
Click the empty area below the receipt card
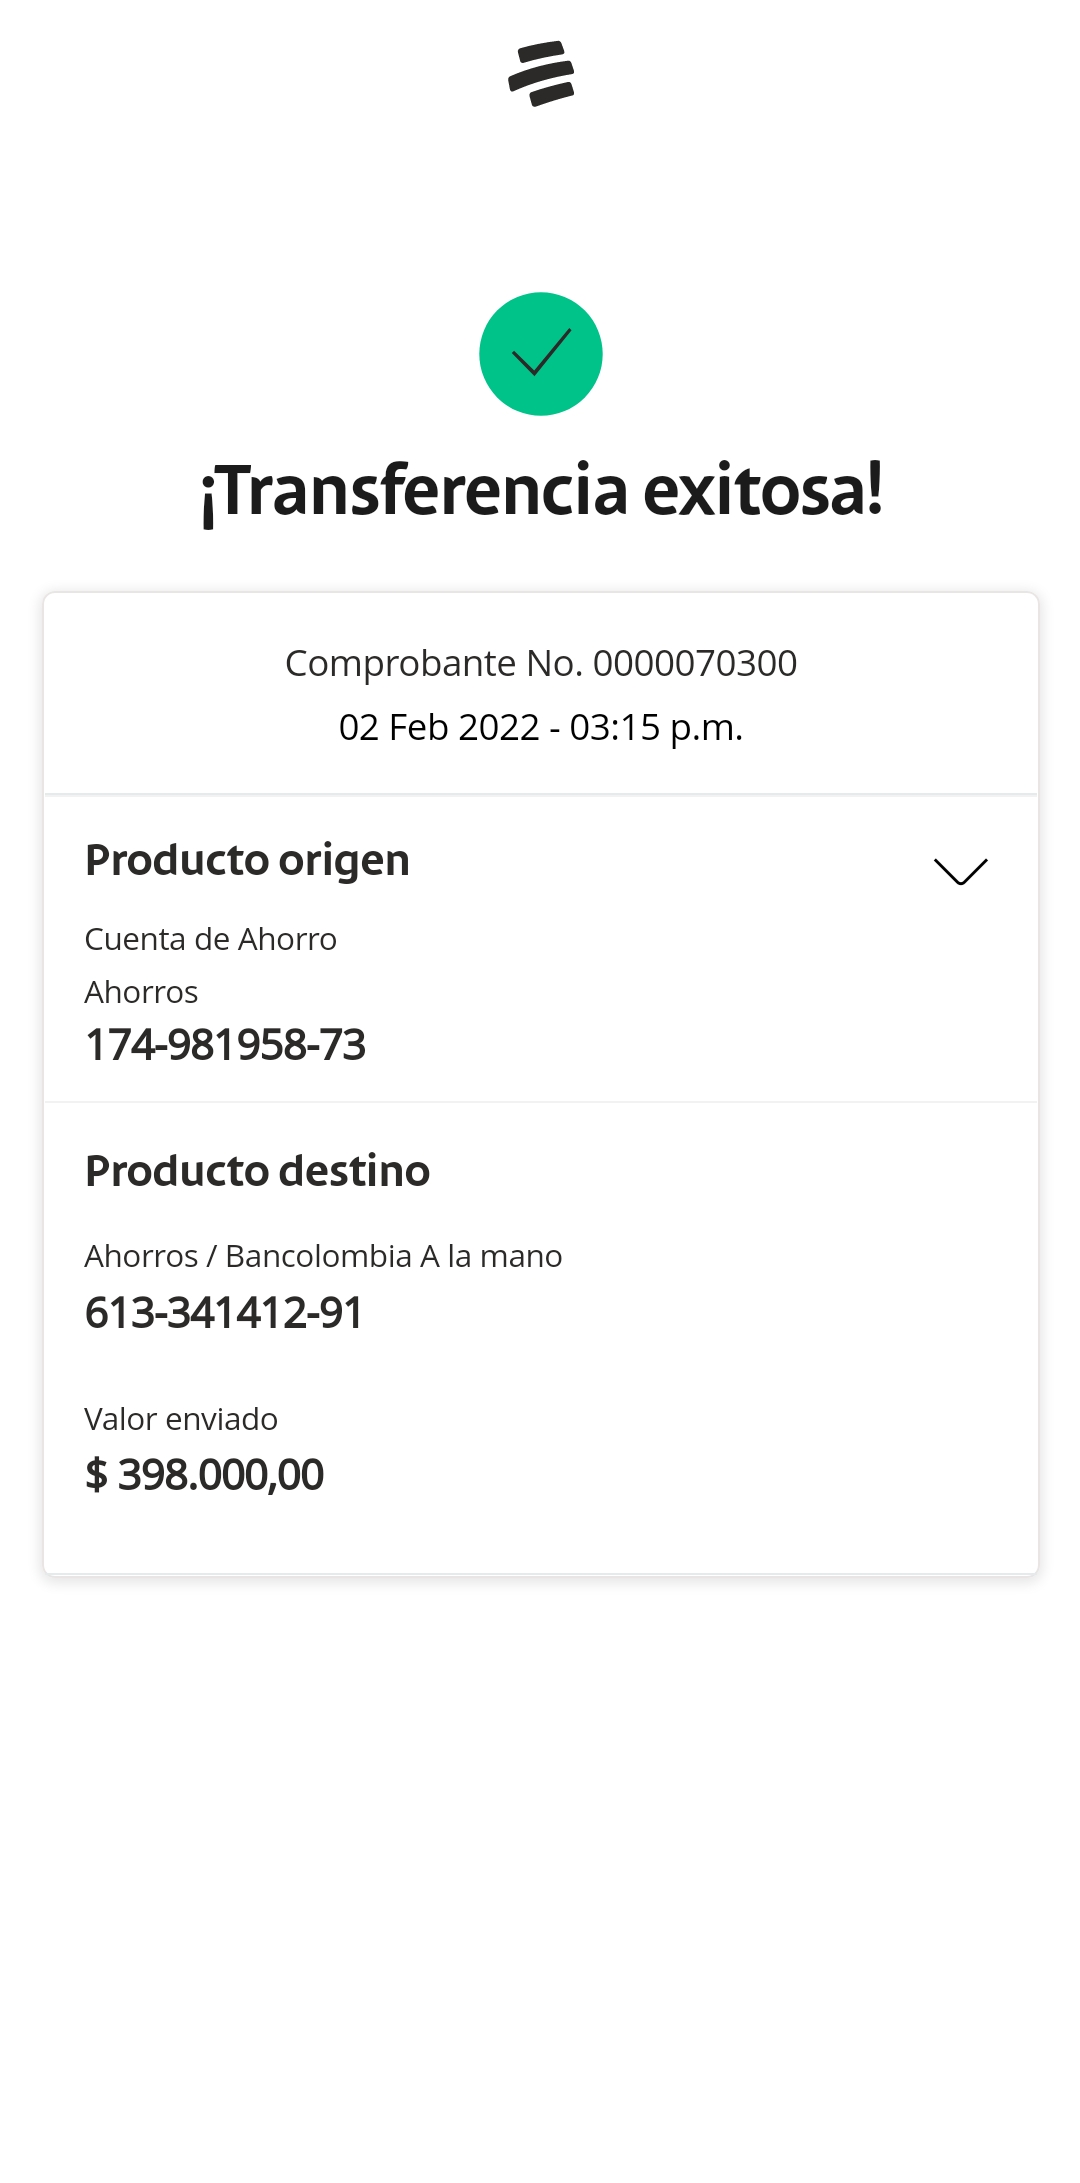coord(541,1850)
